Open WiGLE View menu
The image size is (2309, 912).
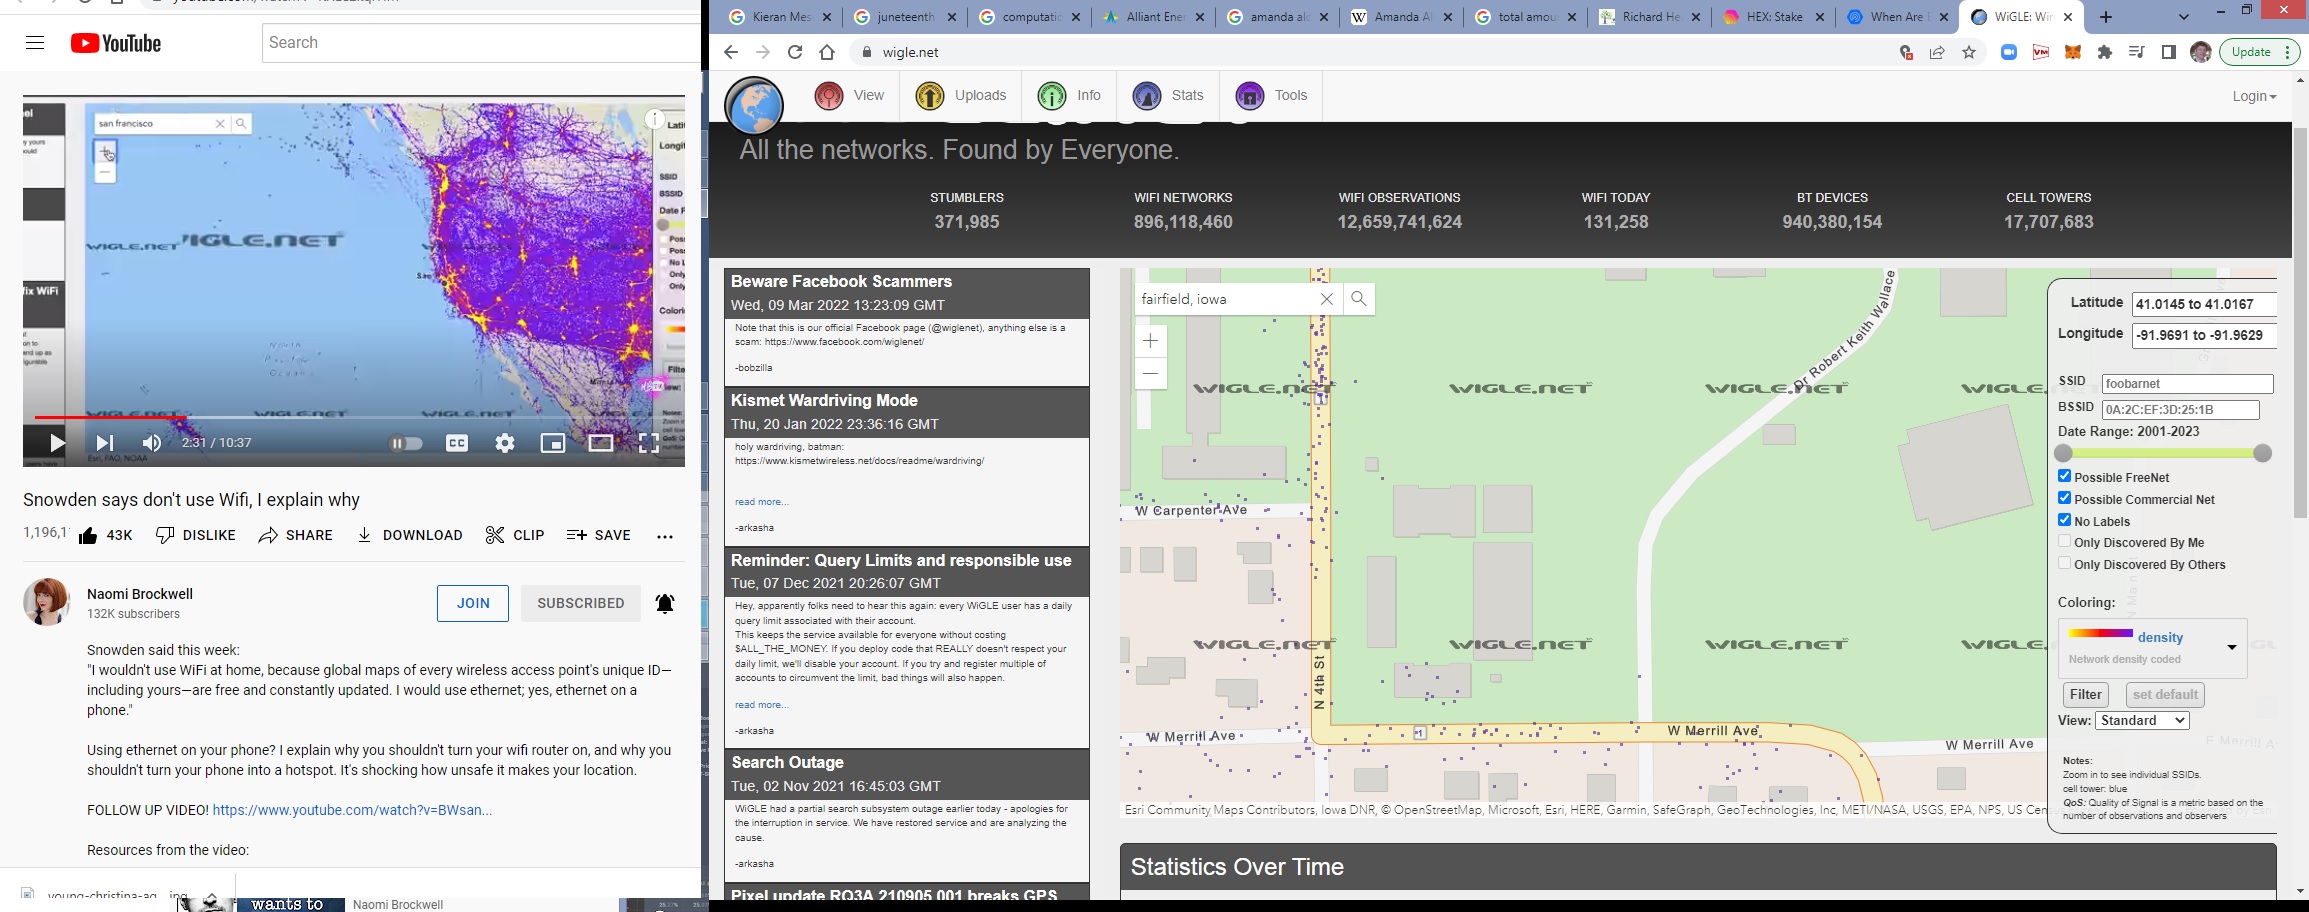(x=849, y=96)
